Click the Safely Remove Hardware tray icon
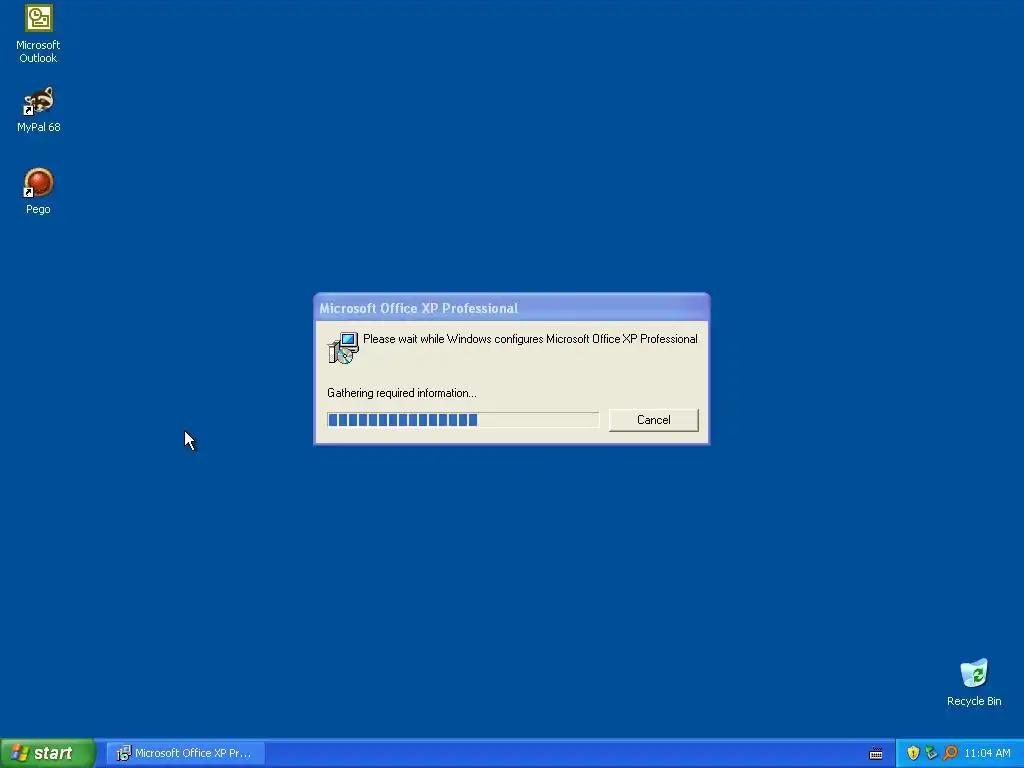This screenshot has width=1024, height=768. coord(931,753)
